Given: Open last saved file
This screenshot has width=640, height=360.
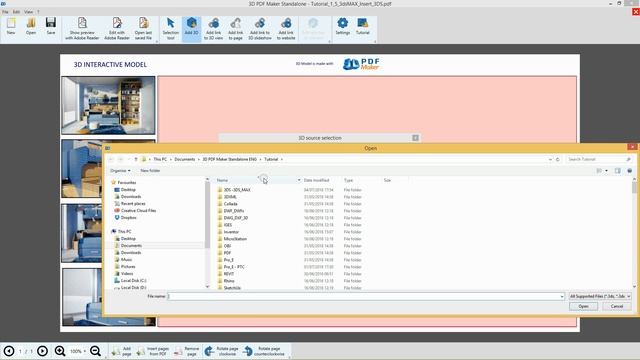Looking at the screenshot, I should (143, 29).
